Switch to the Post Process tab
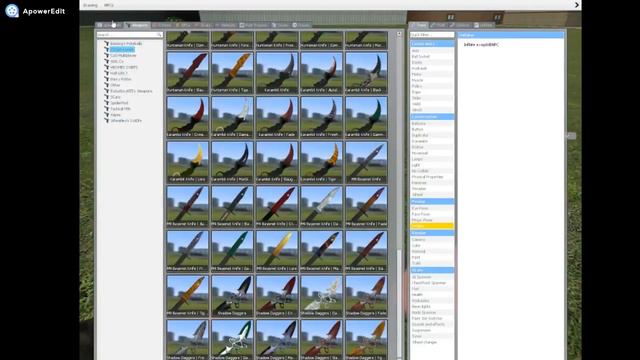The image size is (640, 360). coord(253,25)
